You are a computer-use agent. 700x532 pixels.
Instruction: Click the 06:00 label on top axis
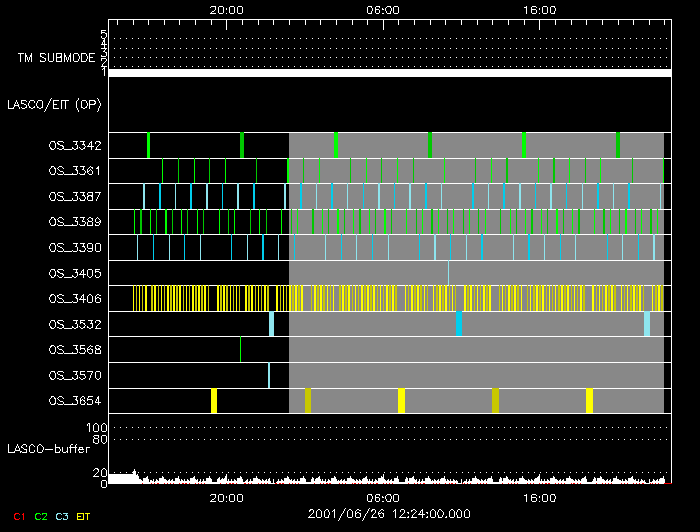(x=384, y=9)
